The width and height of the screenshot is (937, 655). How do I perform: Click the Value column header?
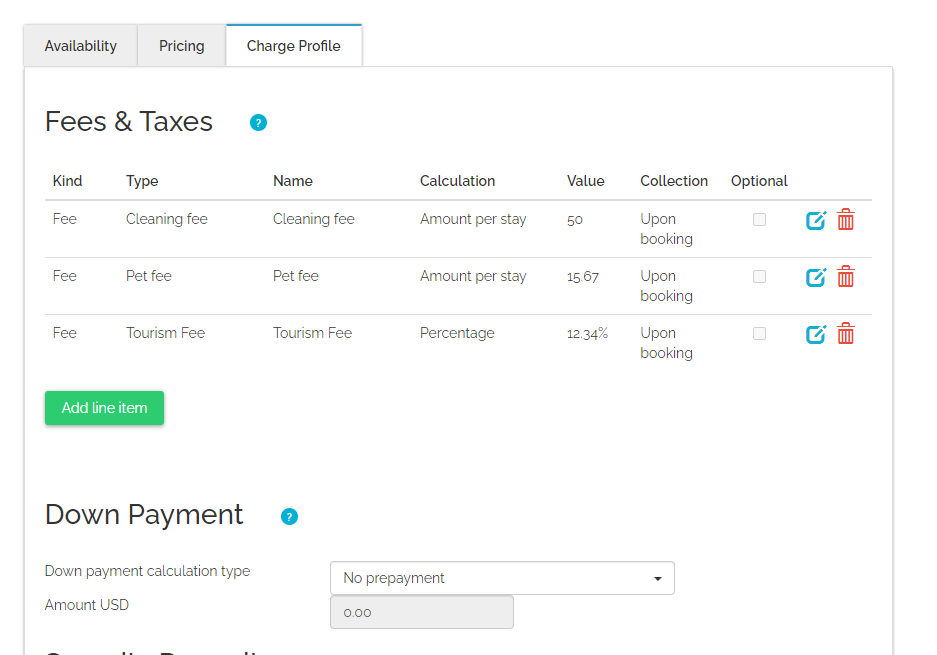[585, 181]
